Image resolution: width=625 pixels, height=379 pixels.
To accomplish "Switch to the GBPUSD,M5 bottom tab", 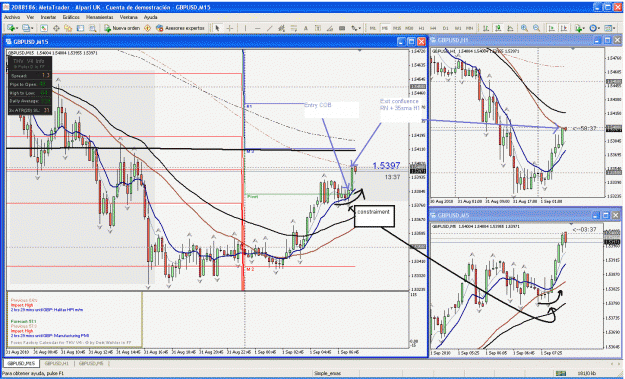I will 90,363.
